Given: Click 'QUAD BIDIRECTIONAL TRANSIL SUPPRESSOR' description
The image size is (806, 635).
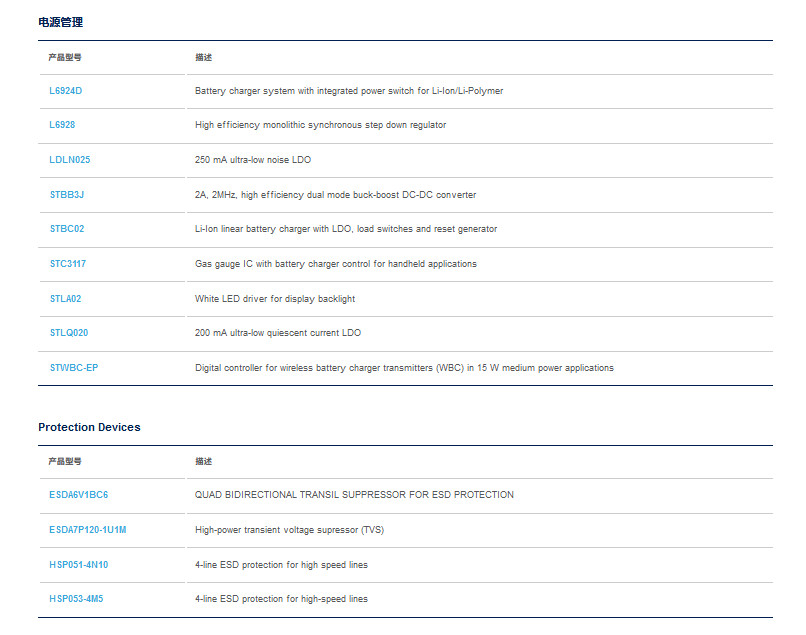Looking at the screenshot, I should (354, 495).
